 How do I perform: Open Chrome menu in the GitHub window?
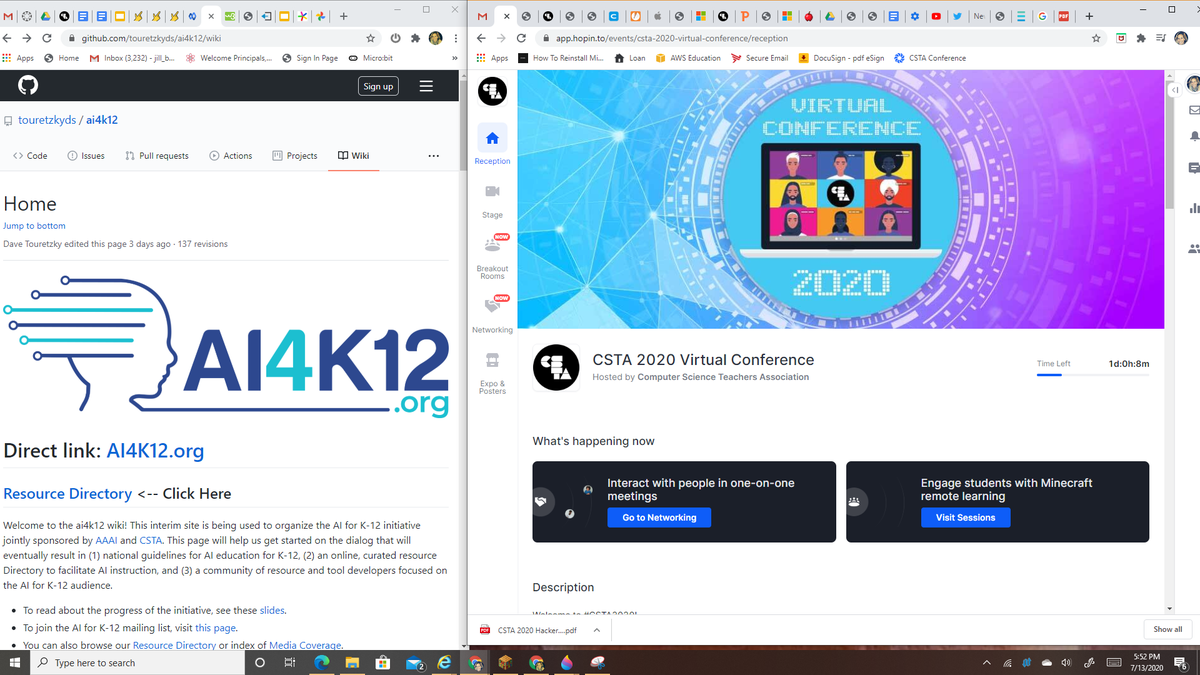[456, 38]
